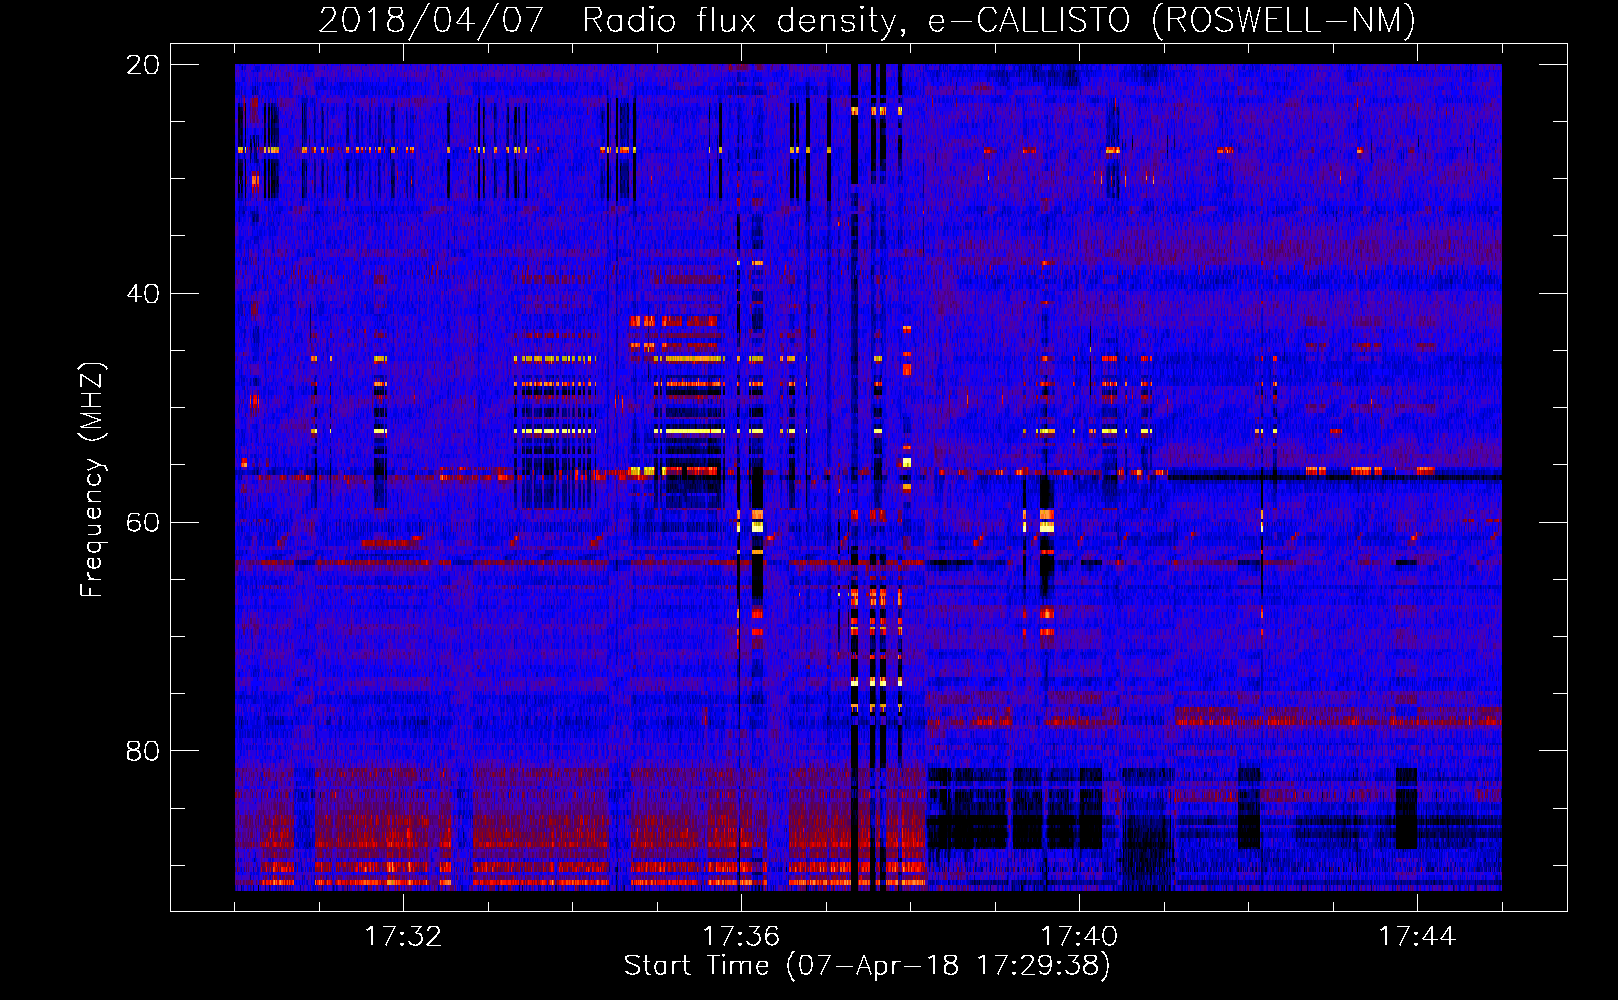
Task: Click the '17:36' time tick label
Action: coord(741,936)
